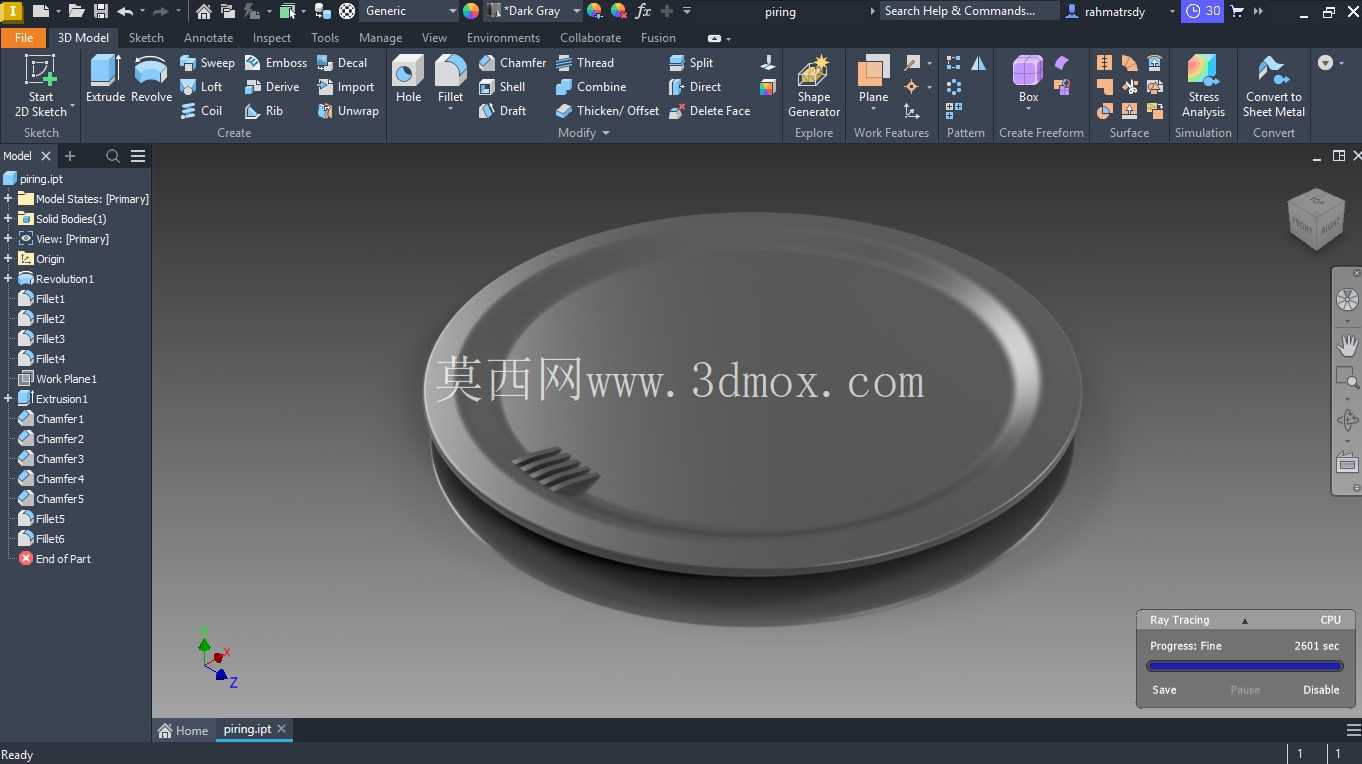Viewport: 1362px width, 764px height.
Task: Select Work Plane1 in the browser
Action: [66, 379]
